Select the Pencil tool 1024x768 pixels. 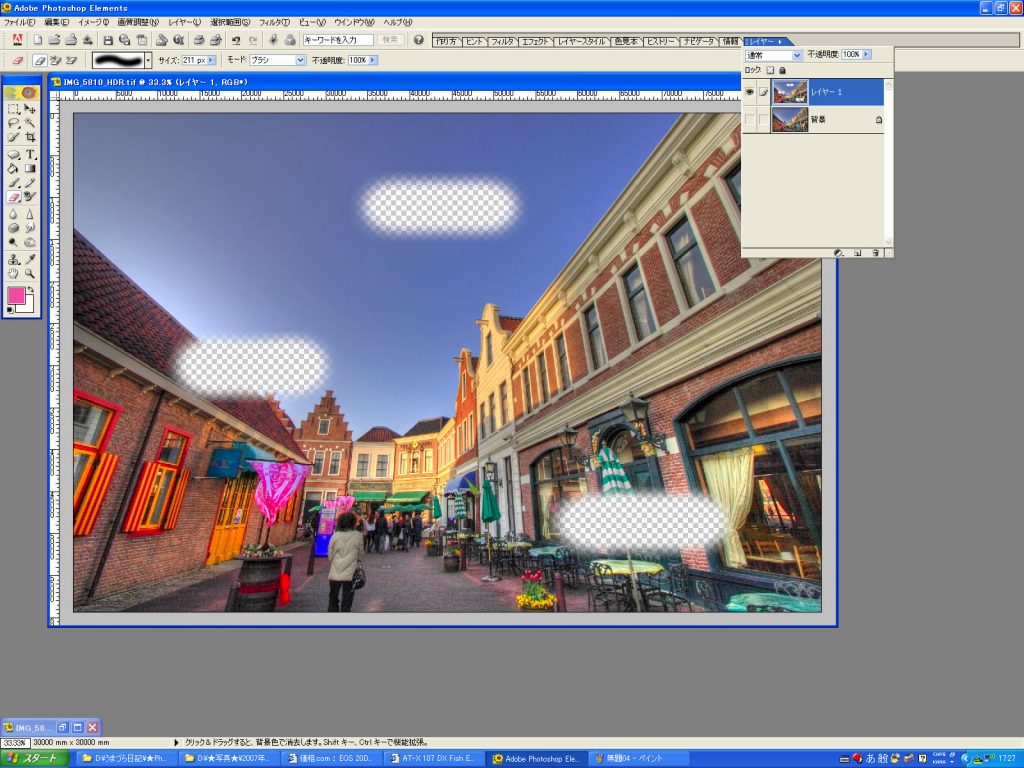click(30, 183)
